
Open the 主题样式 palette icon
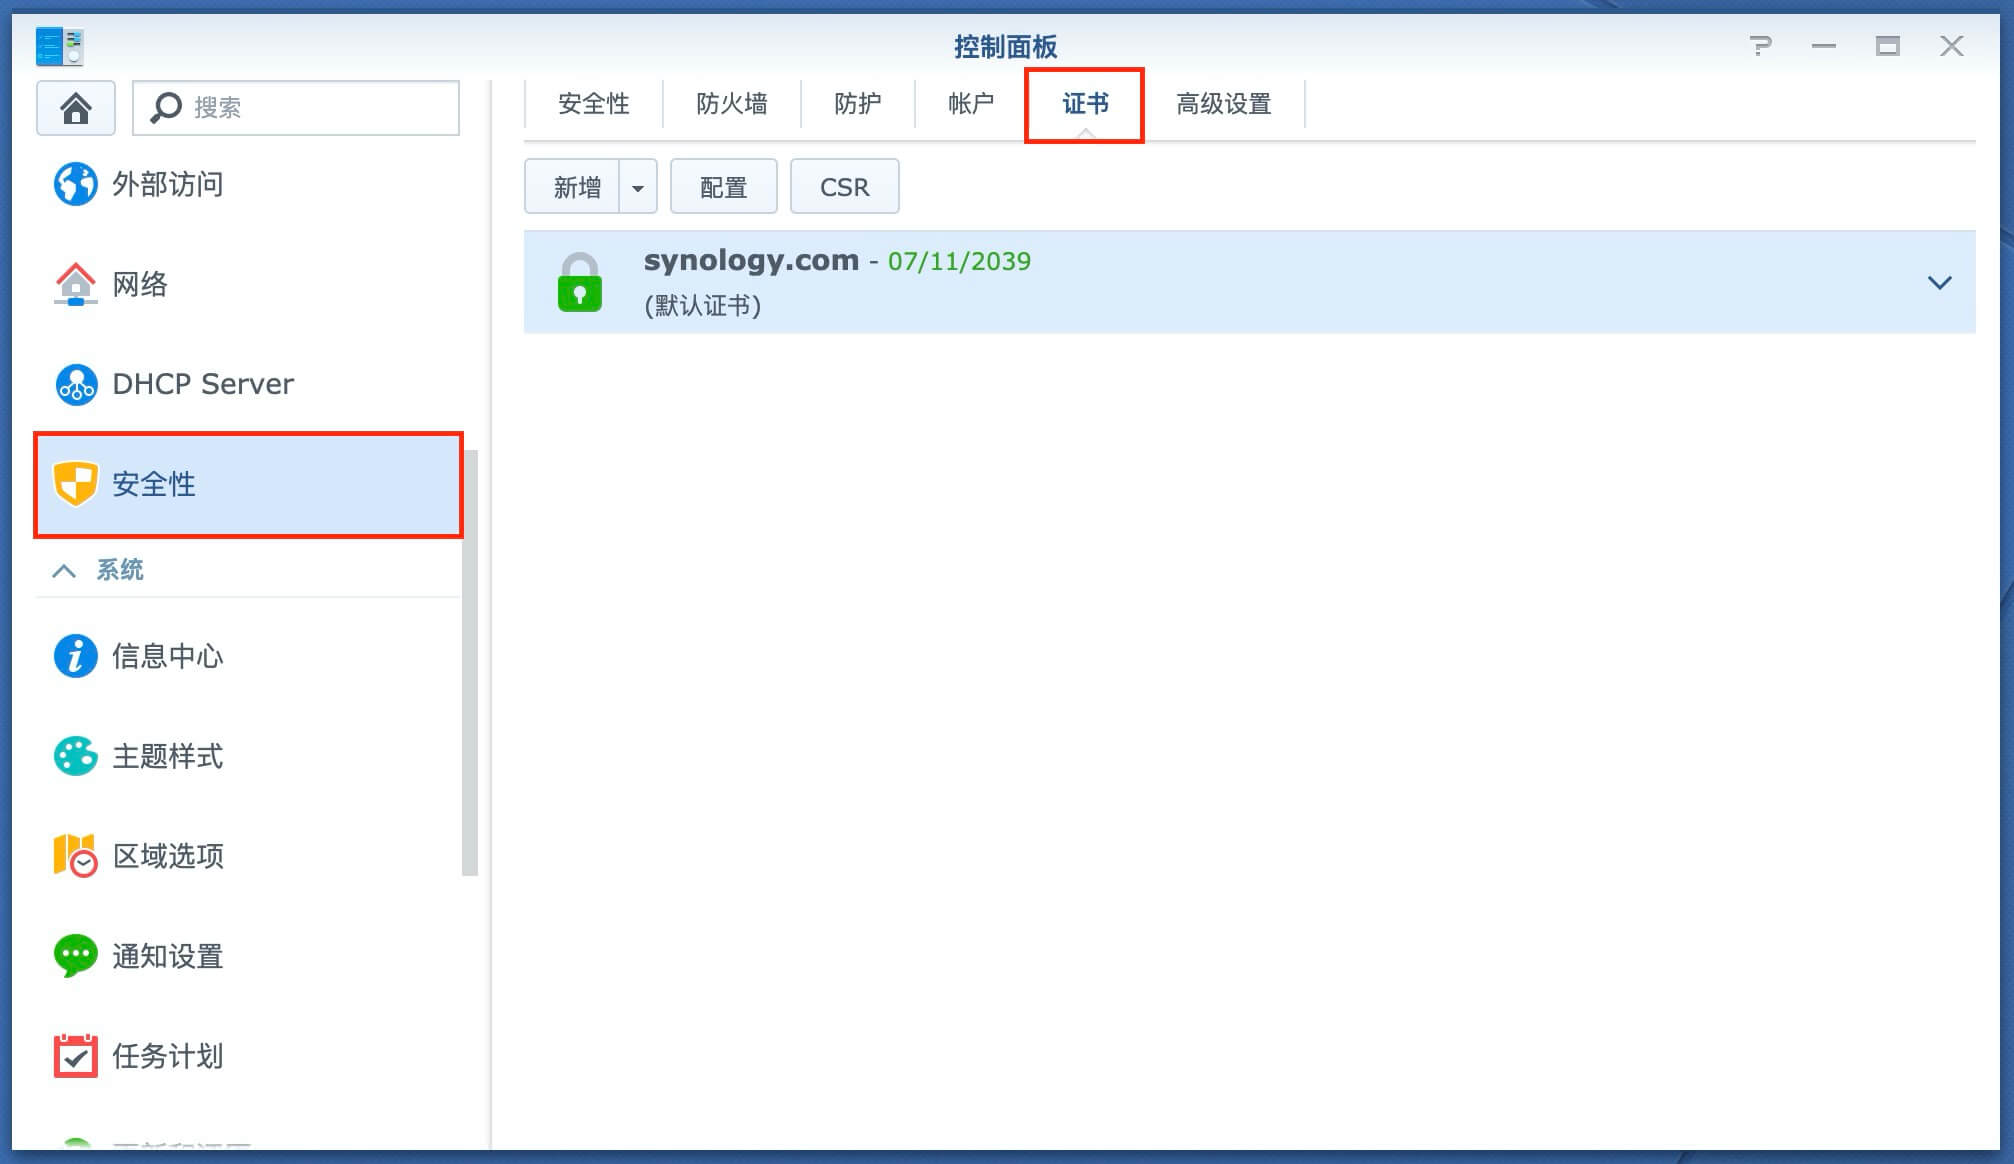[75, 756]
